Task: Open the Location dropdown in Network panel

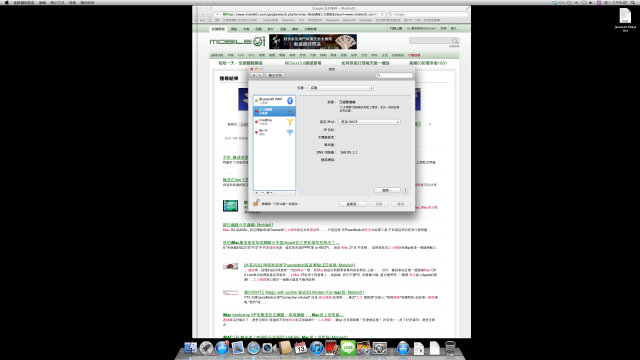Action: pyautogui.click(x=340, y=88)
